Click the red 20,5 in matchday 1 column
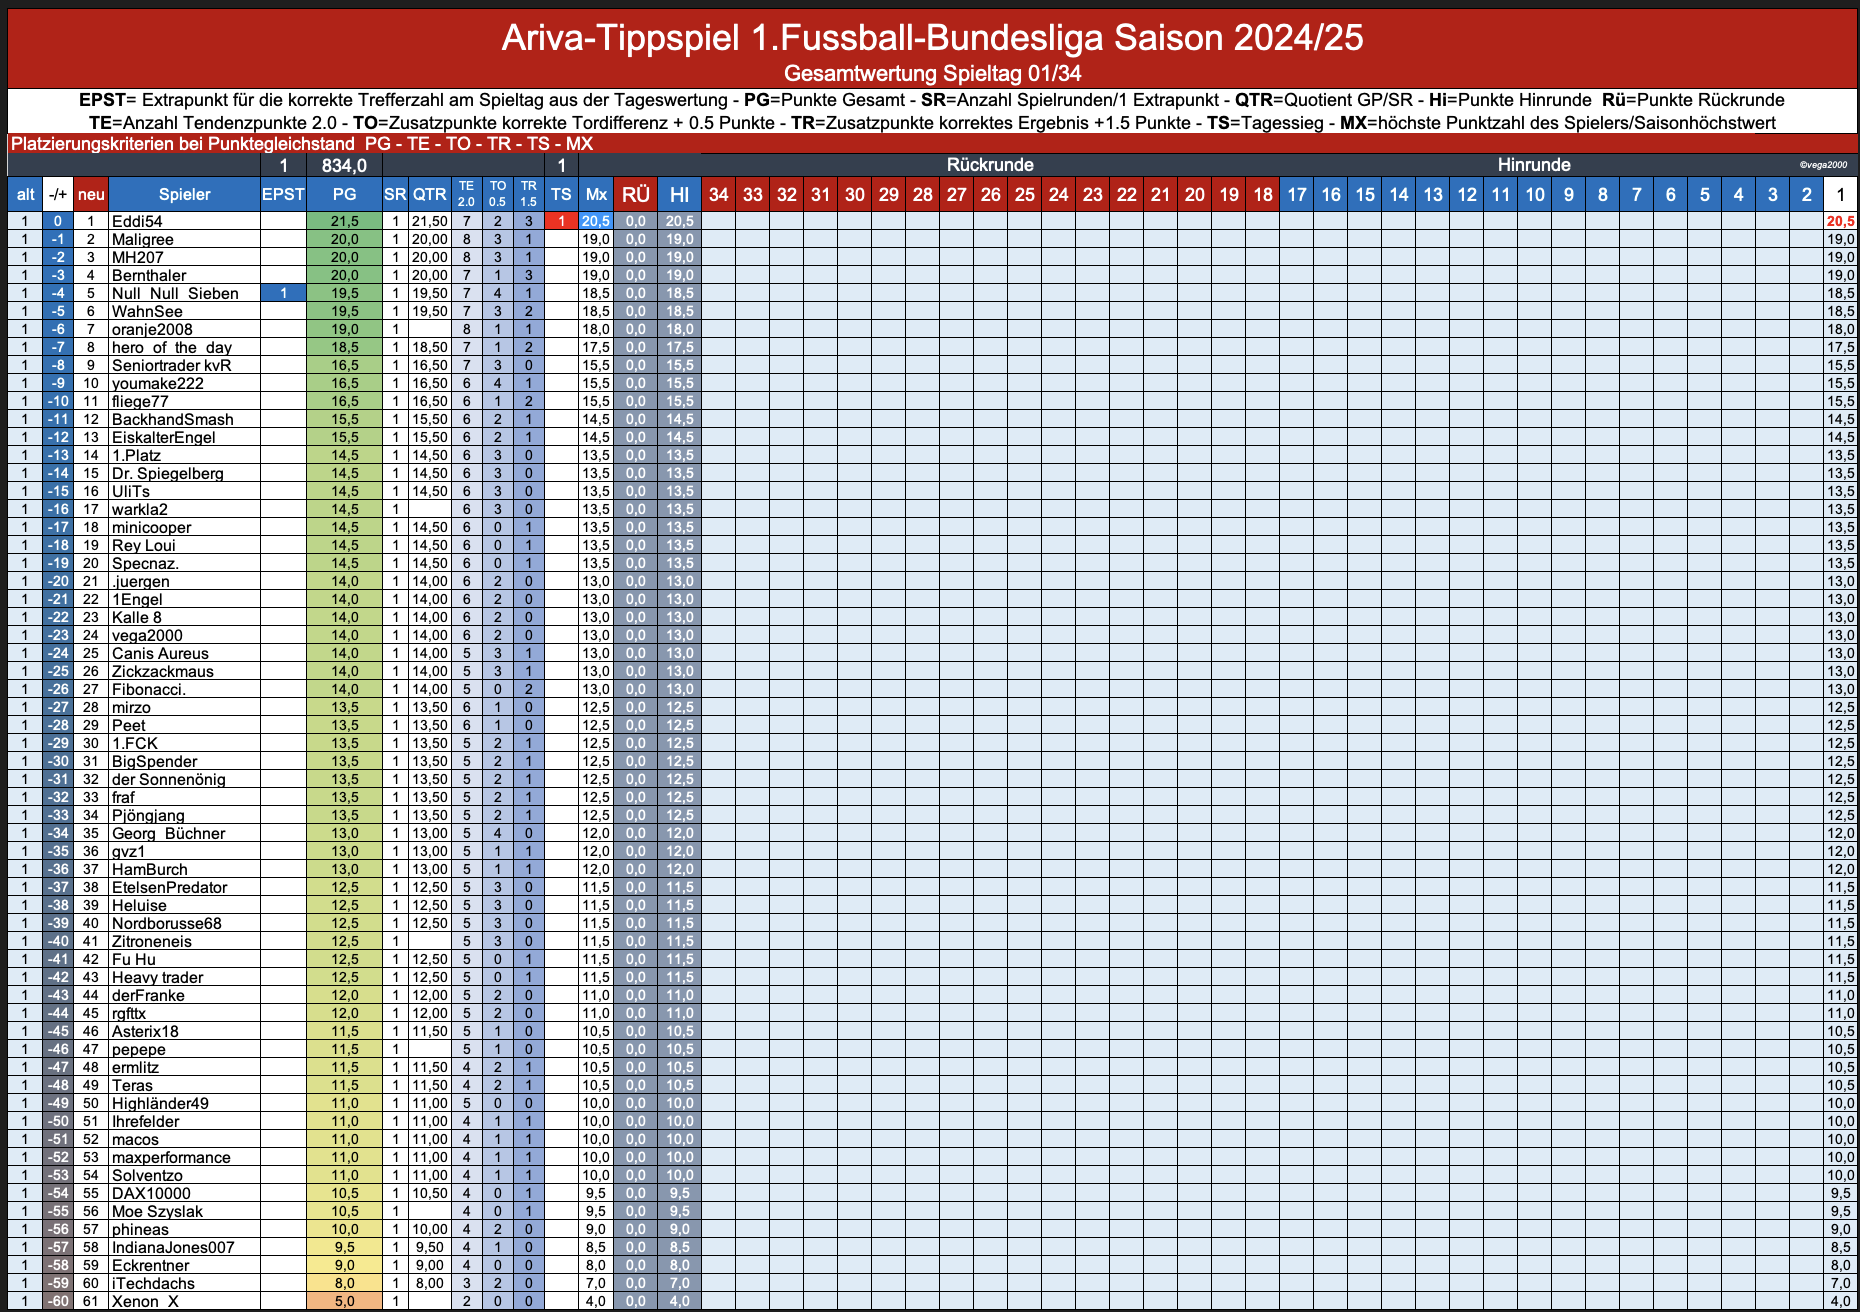 click(1840, 221)
